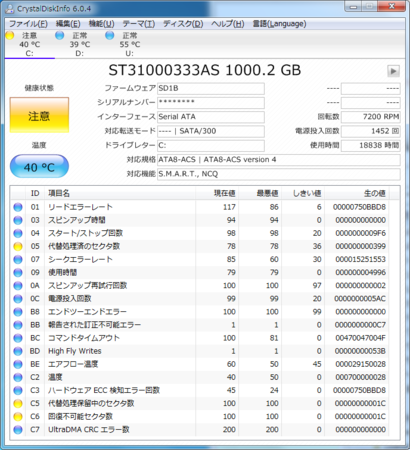Click the power on hours field 18838

pyautogui.click(x=371, y=146)
